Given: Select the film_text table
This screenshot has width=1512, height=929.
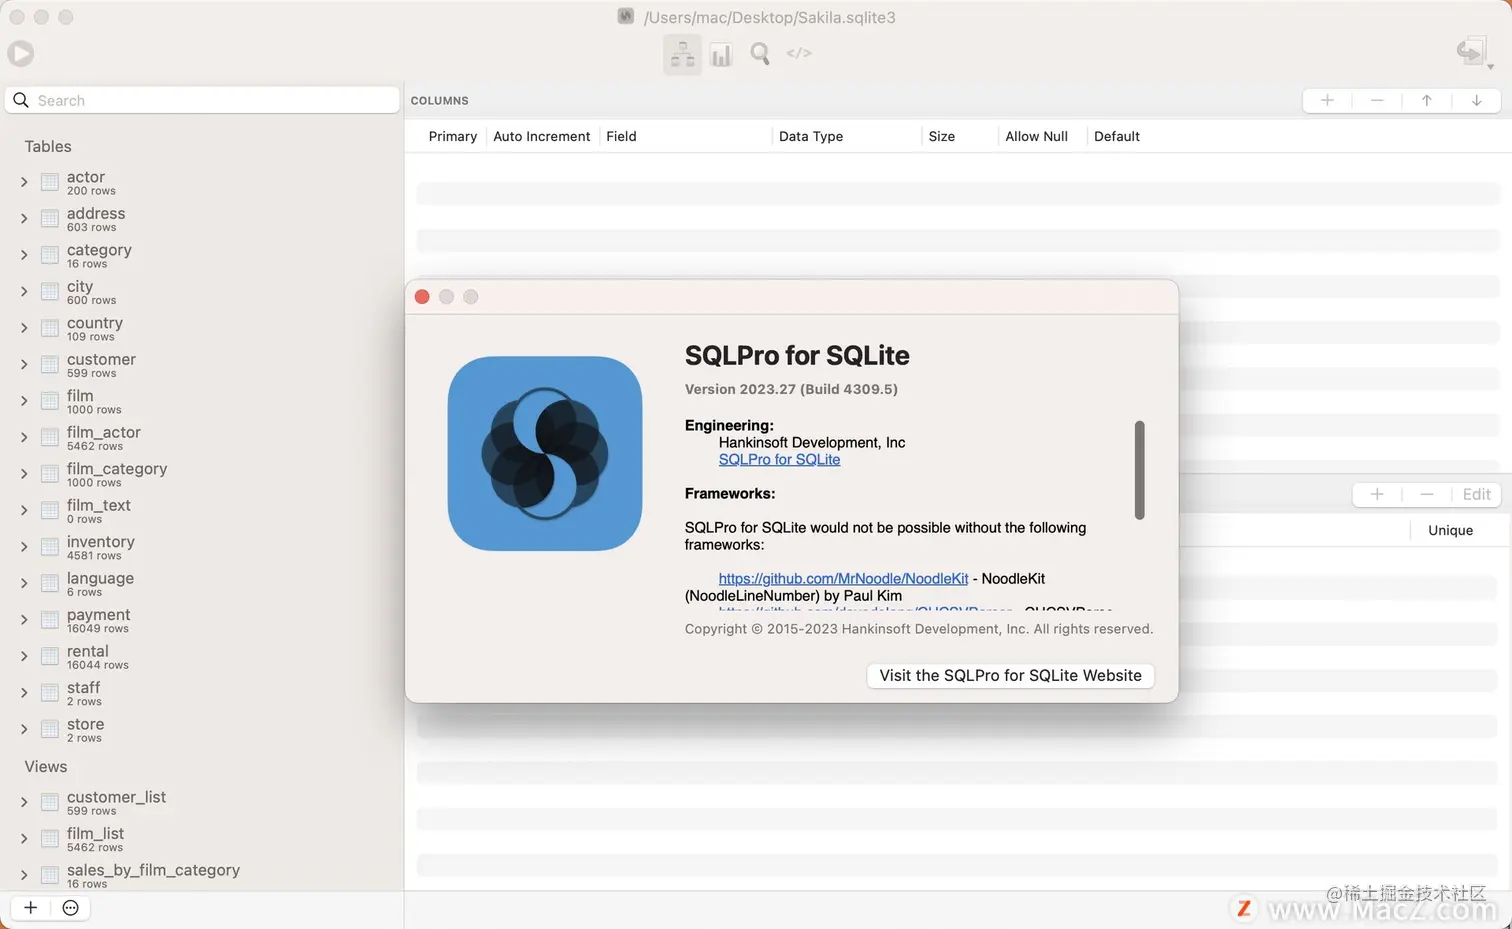Looking at the screenshot, I should 99,510.
